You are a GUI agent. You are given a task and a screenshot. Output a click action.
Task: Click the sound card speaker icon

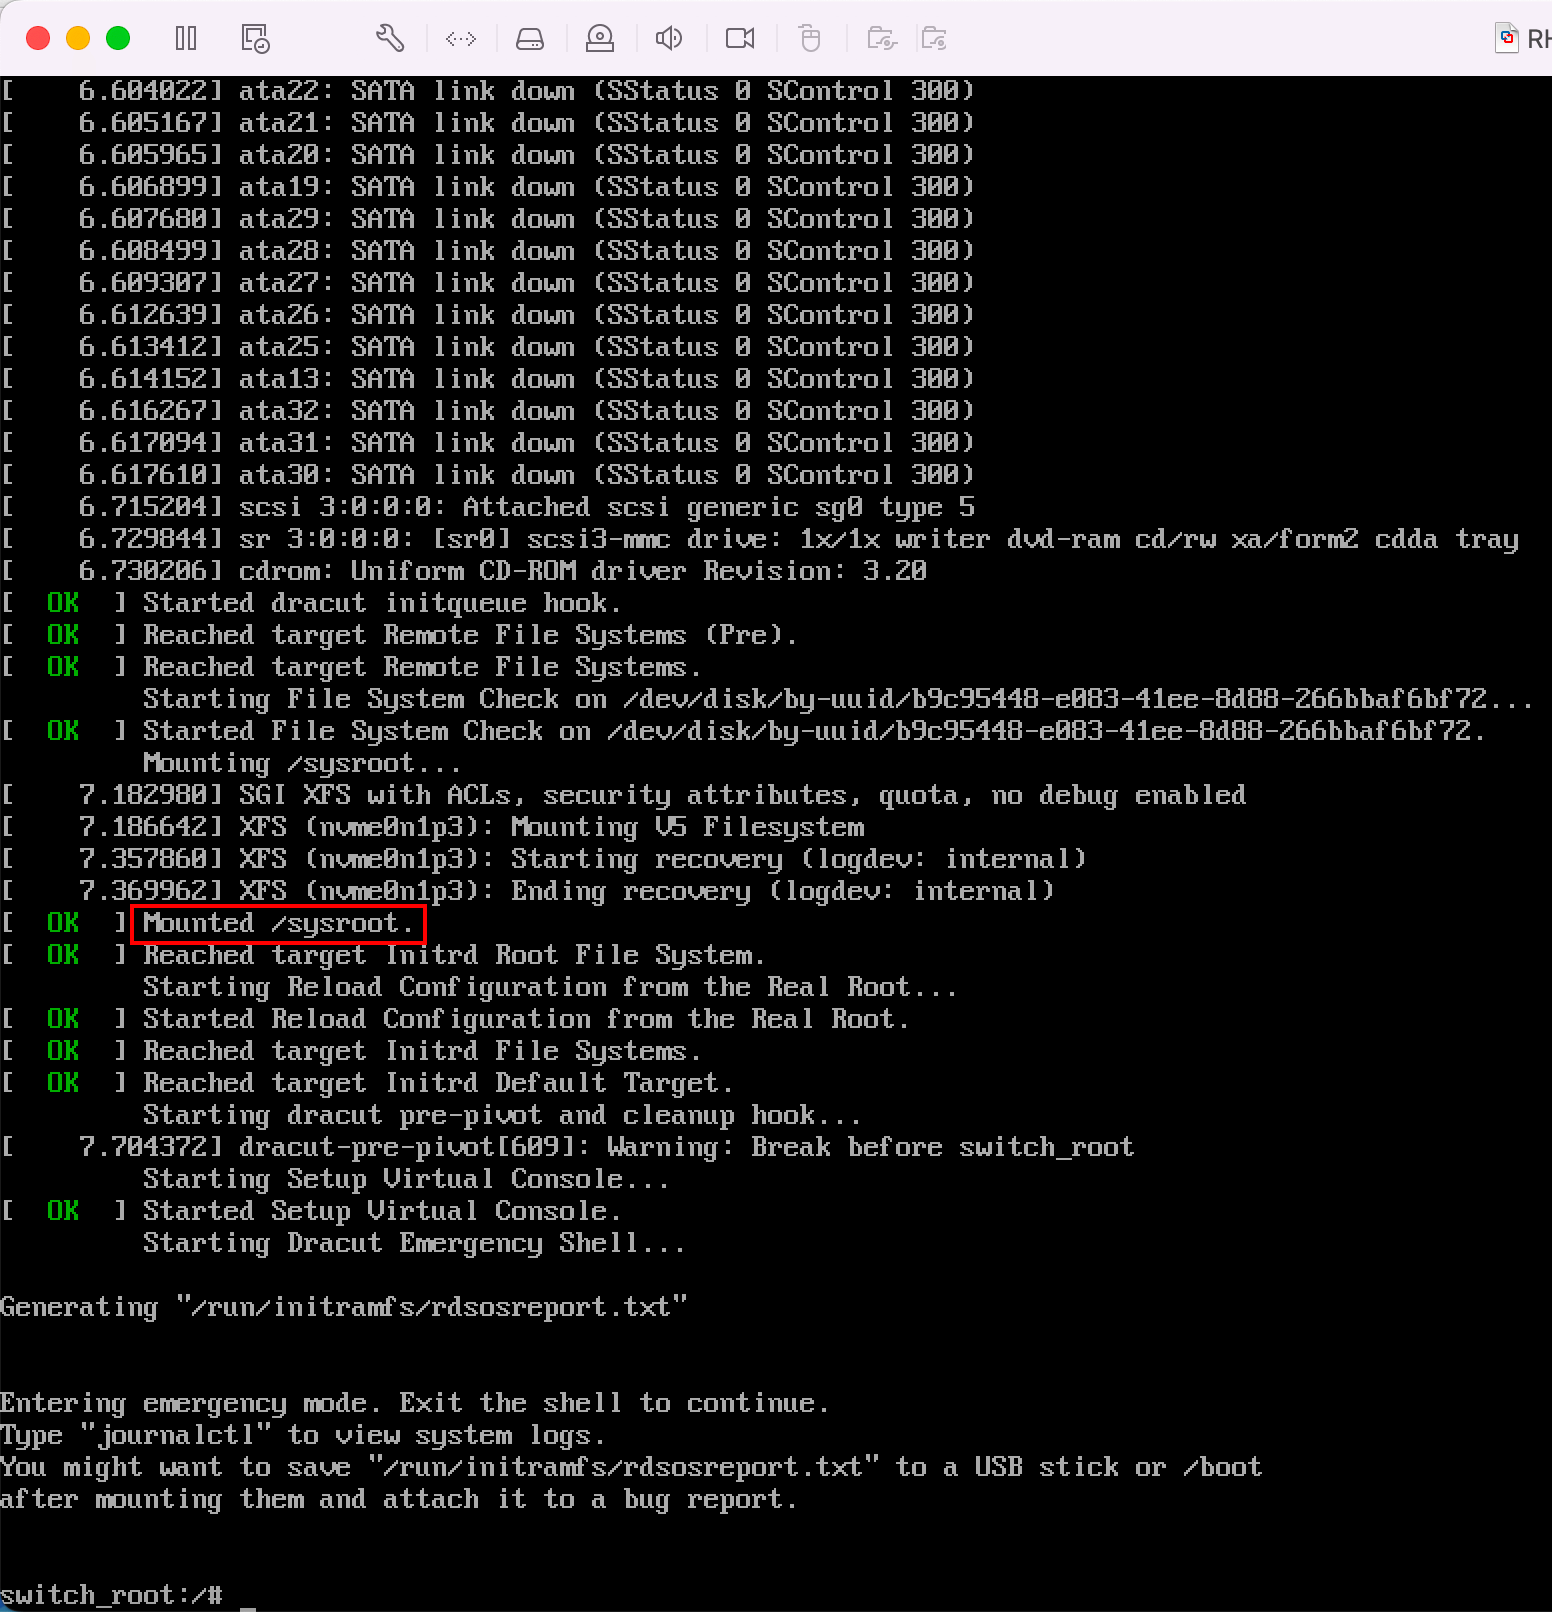click(668, 39)
